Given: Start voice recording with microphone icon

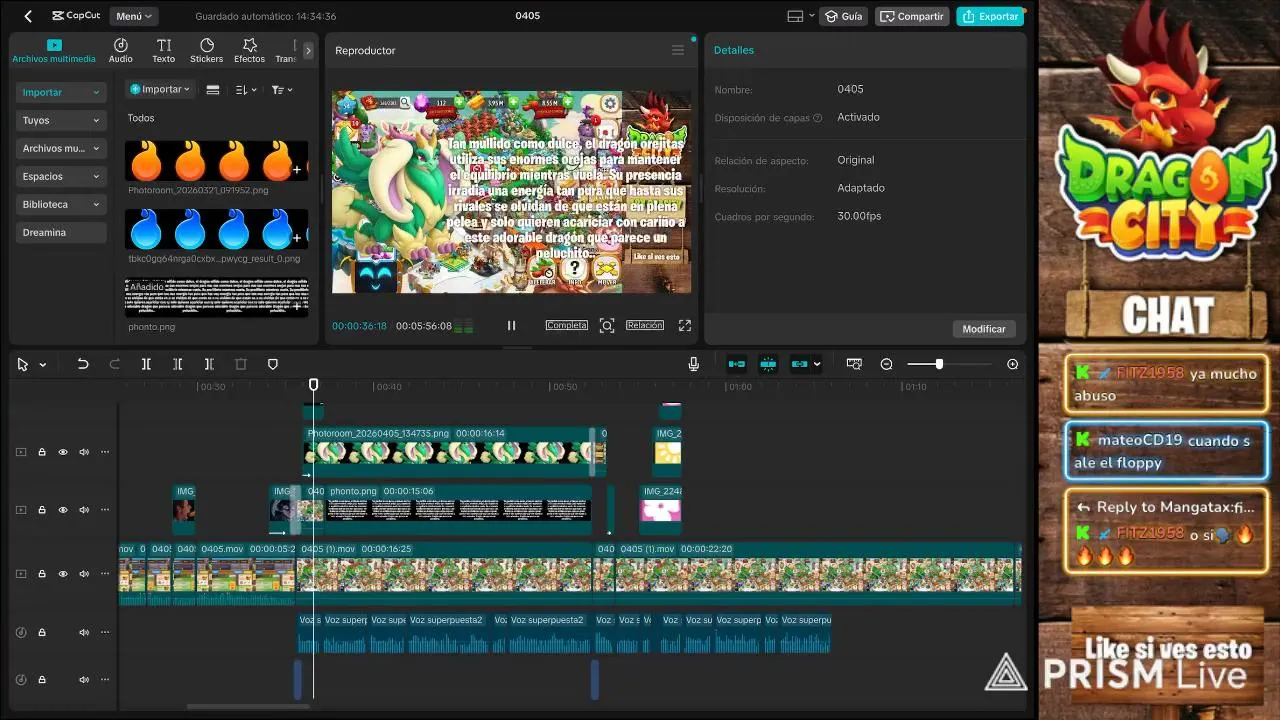Looking at the screenshot, I should (694, 365).
